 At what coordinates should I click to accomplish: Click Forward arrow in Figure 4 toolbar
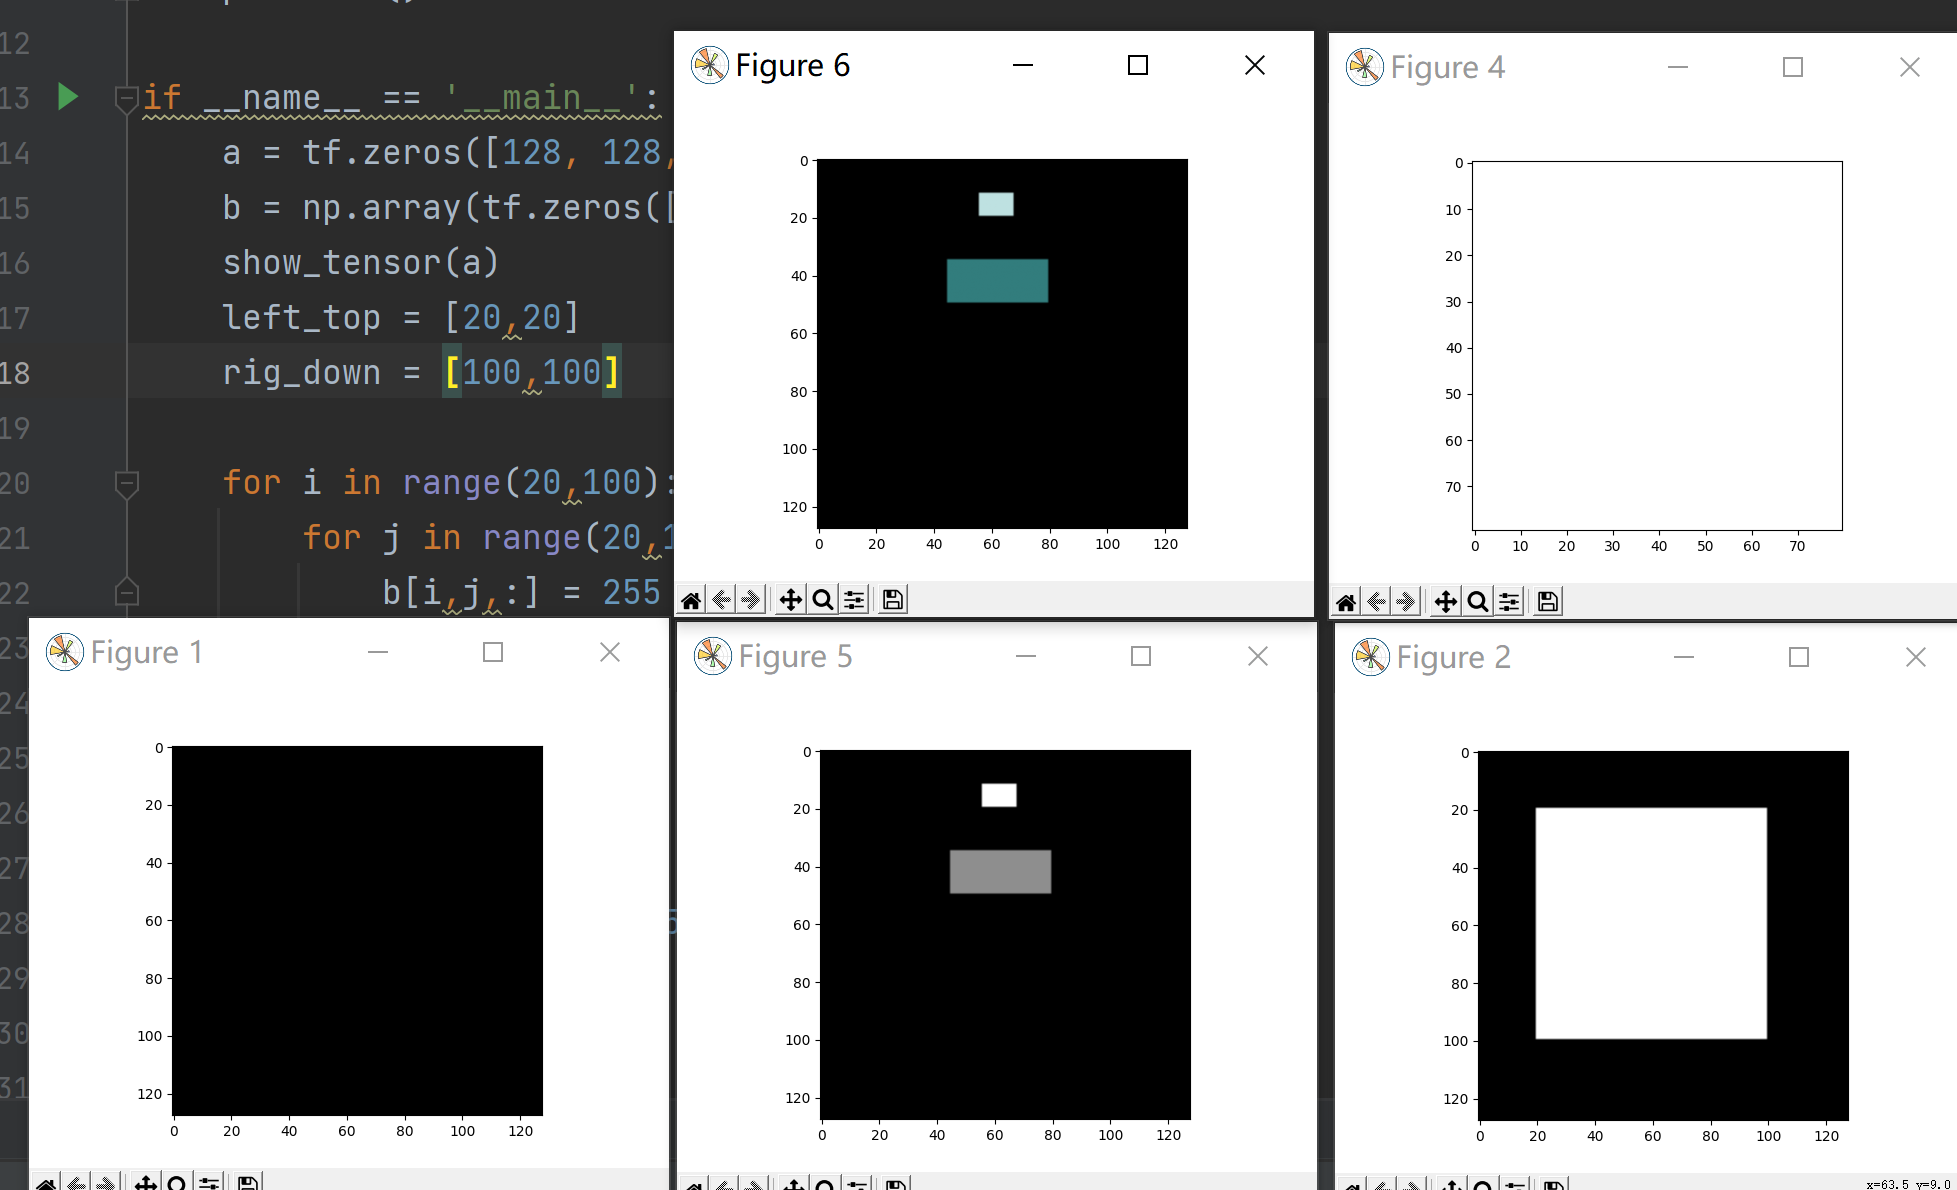tap(1406, 602)
